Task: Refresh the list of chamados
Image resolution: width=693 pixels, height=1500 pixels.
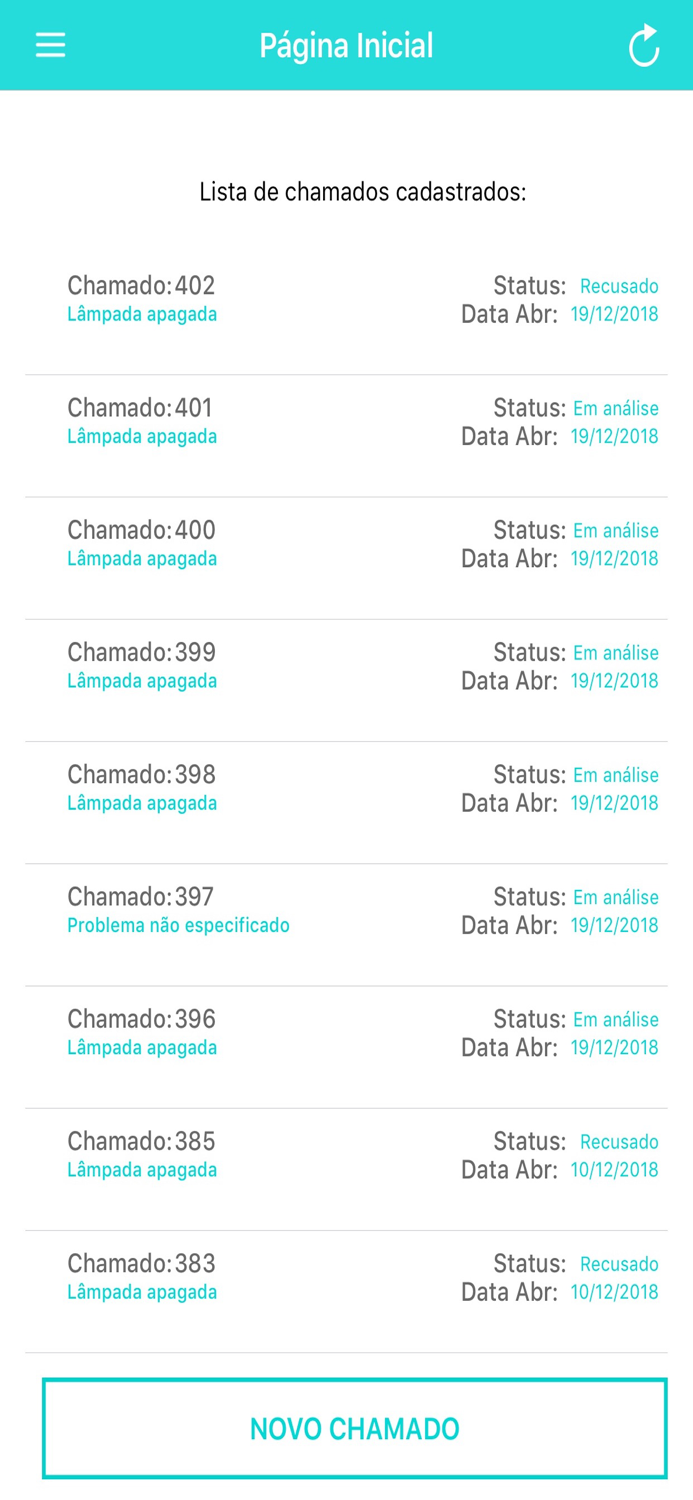Action: click(x=643, y=44)
